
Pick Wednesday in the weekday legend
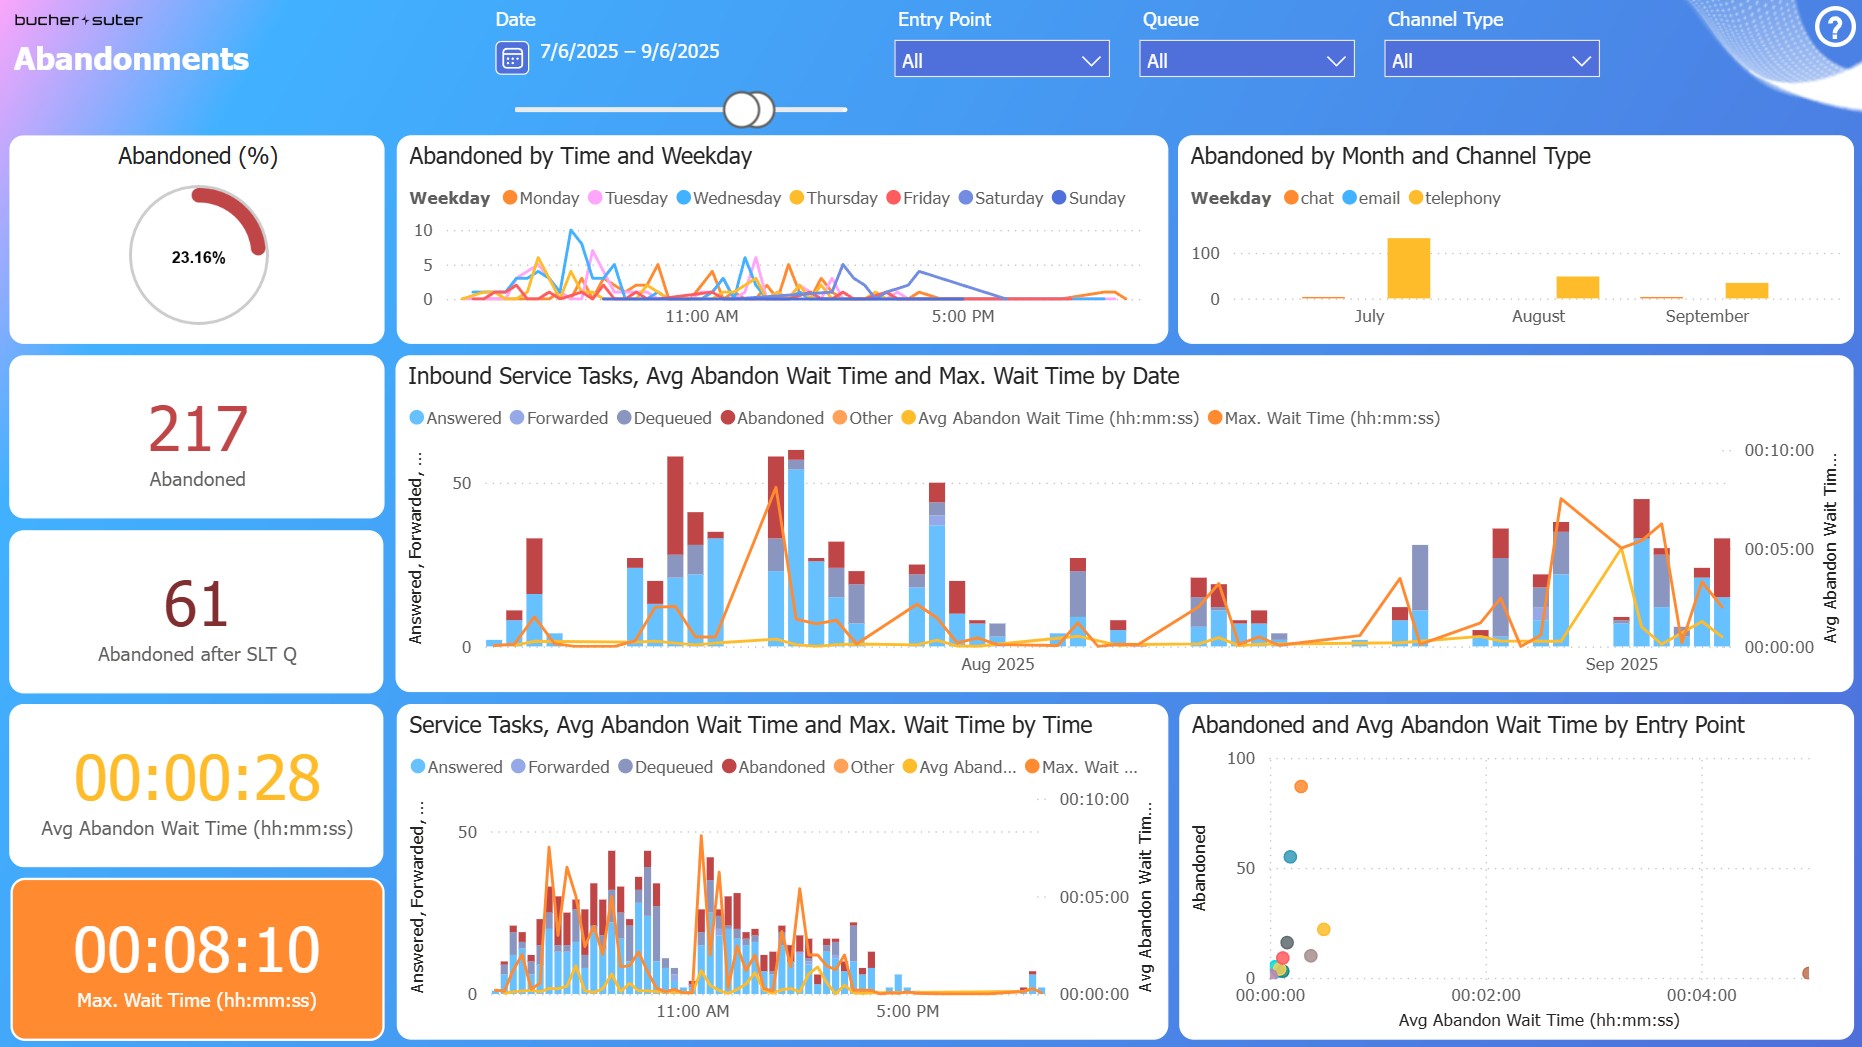pyautogui.click(x=729, y=198)
